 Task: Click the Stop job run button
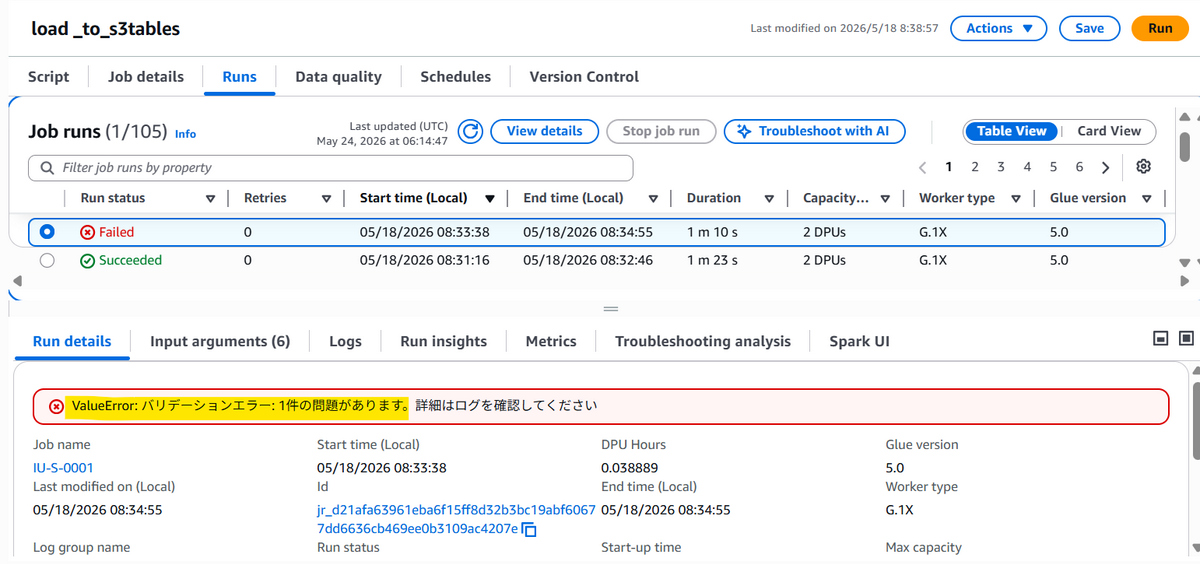[x=661, y=131]
